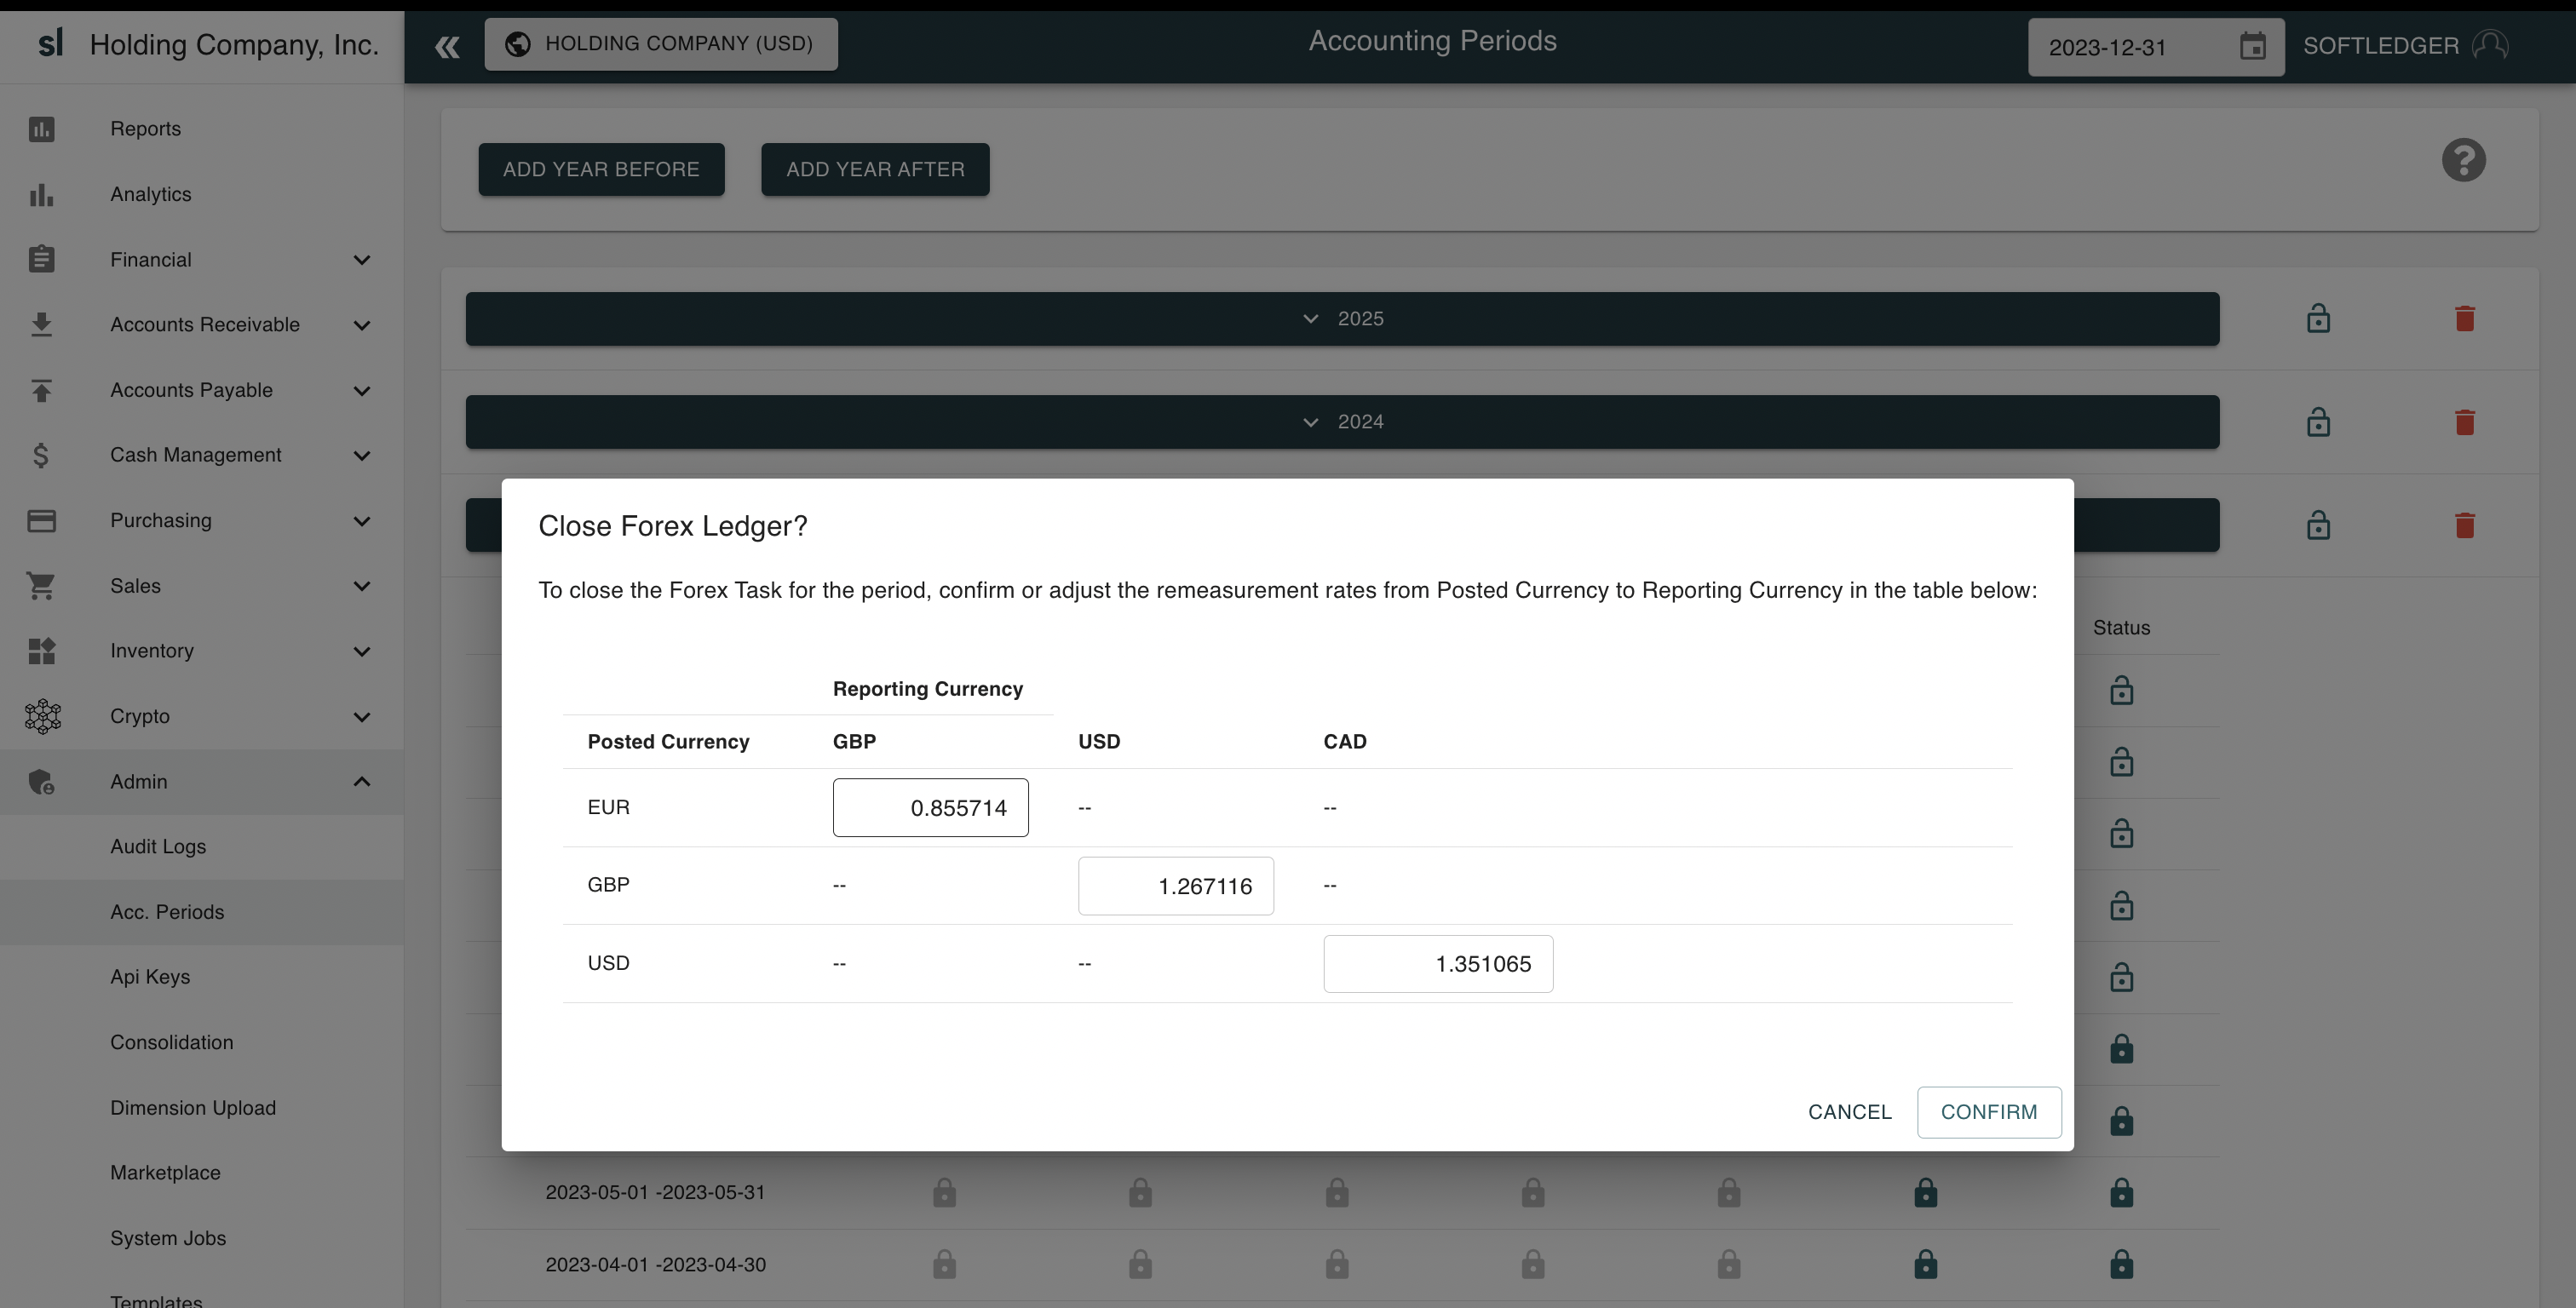2576x1308 pixels.
Task: Toggle lock for year 2024
Action: click(x=2318, y=422)
